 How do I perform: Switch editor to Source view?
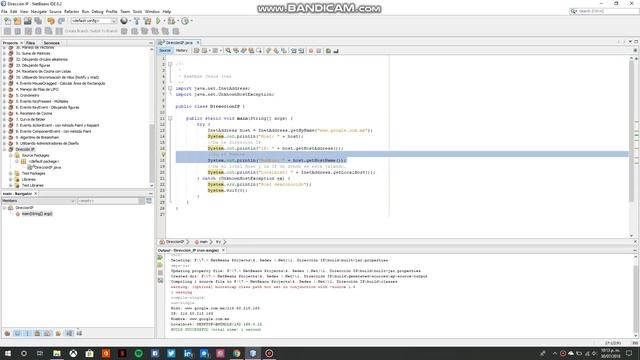[165, 51]
